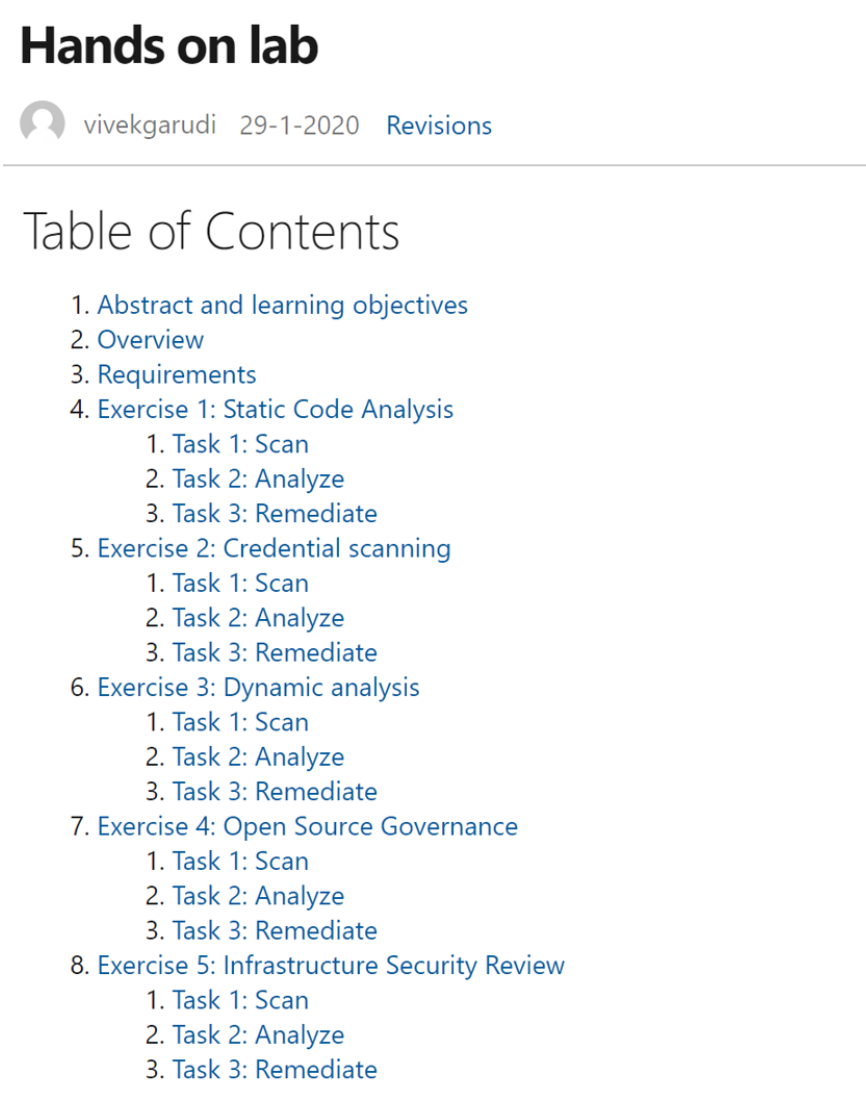
Task: Open the Revisions link
Action: click(439, 126)
